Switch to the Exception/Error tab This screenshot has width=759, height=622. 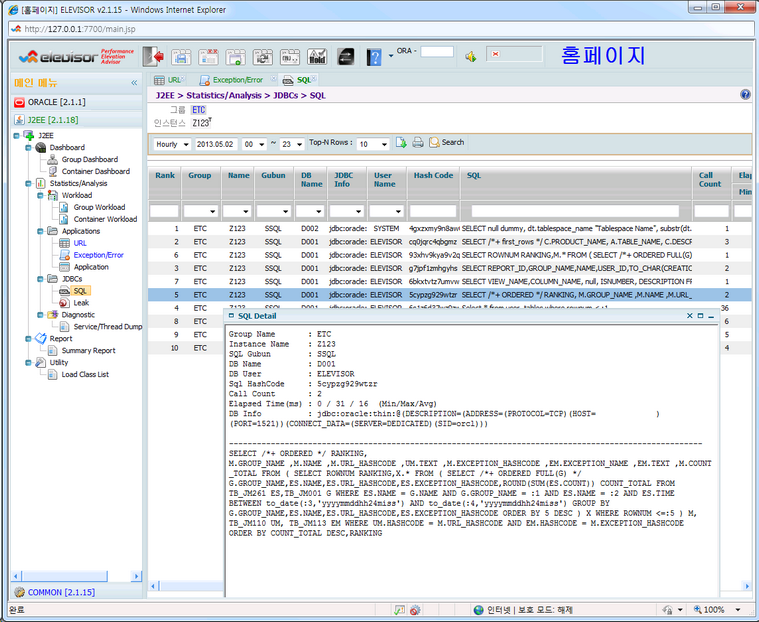(238, 80)
